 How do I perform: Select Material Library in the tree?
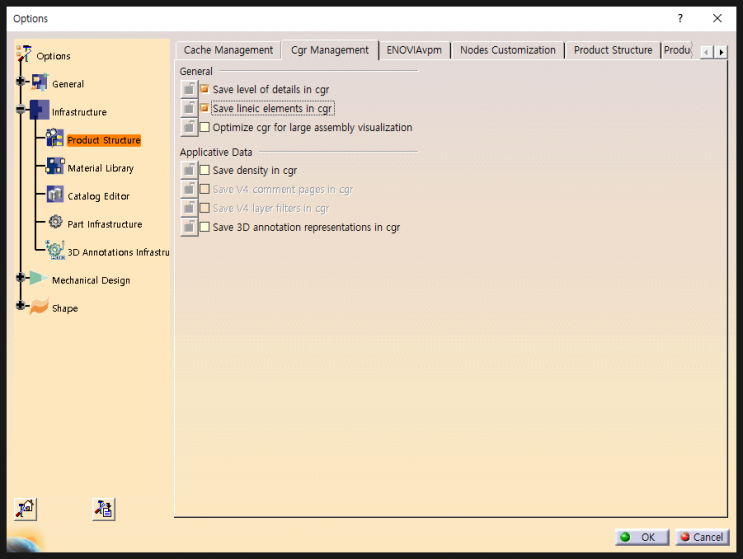pos(100,168)
